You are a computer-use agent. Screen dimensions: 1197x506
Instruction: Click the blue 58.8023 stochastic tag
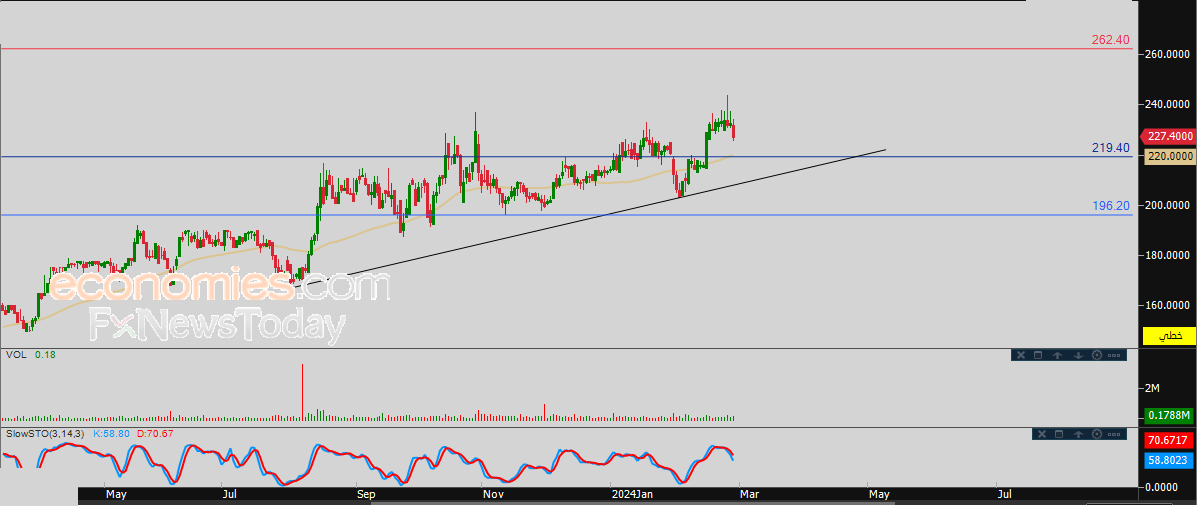pos(1169,461)
